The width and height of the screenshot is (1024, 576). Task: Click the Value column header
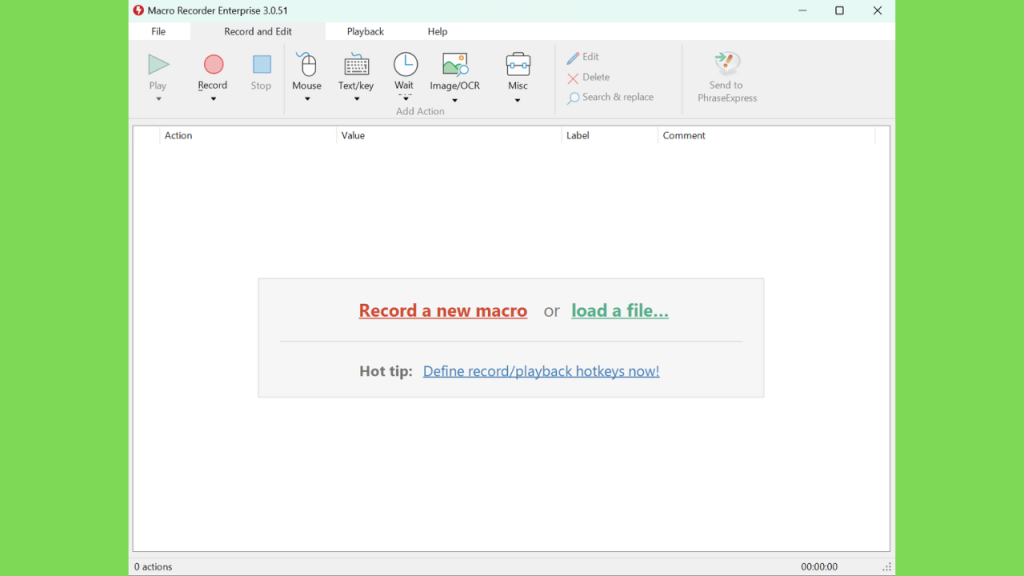click(449, 135)
